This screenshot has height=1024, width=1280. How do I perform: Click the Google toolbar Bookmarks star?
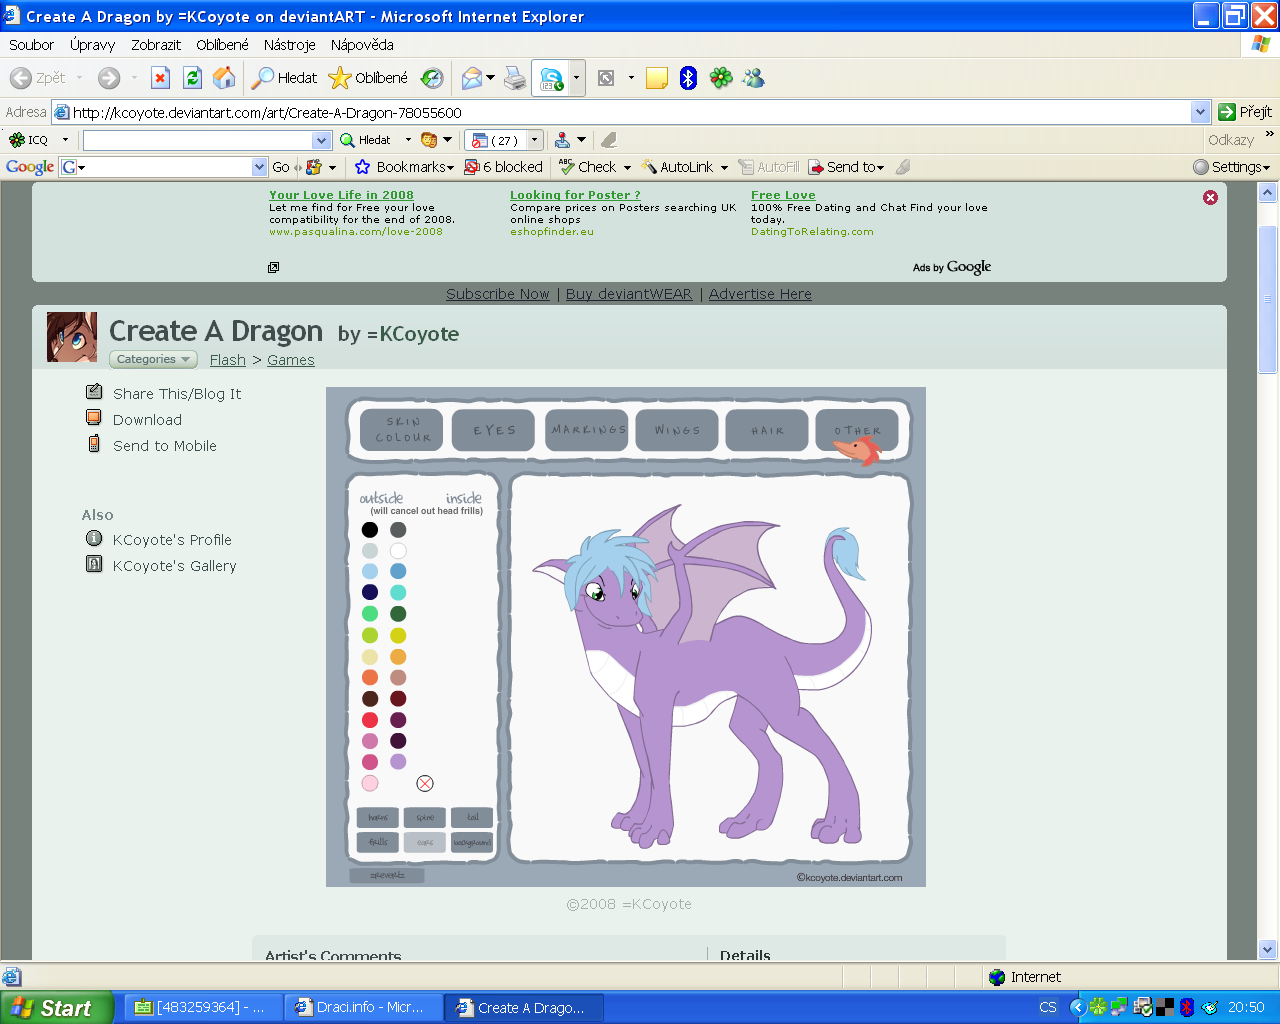click(x=362, y=167)
